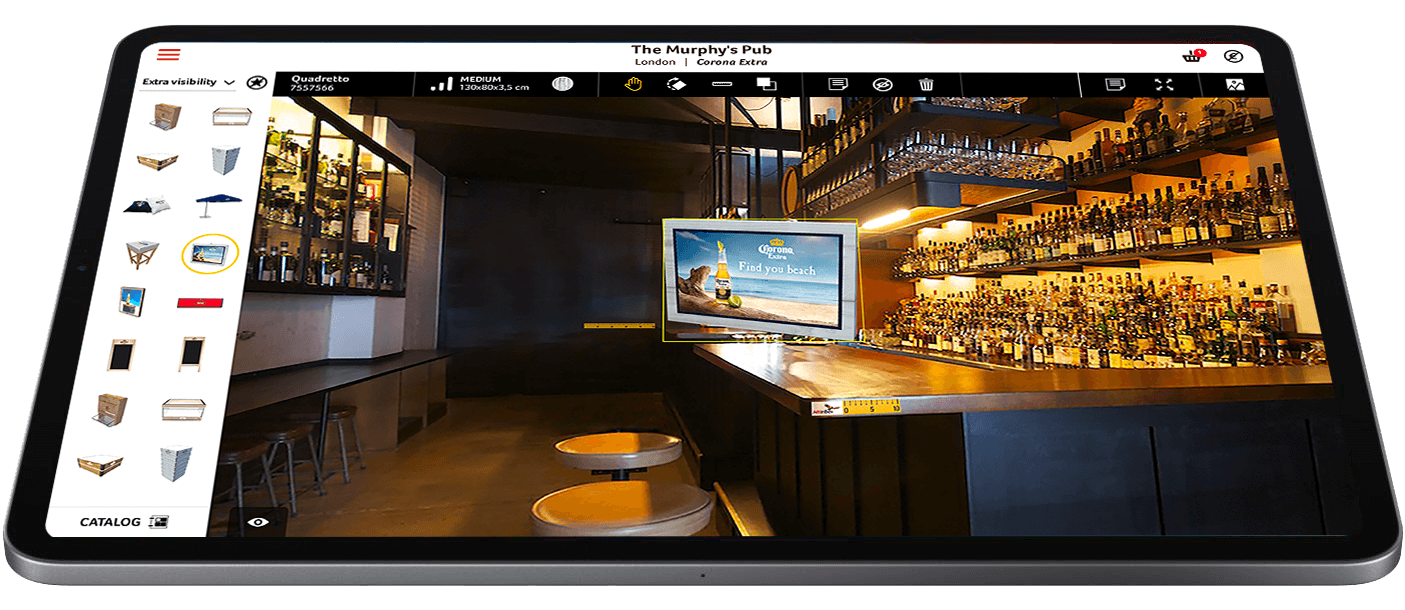
Task: Pick the A-frame standing chalkboard thumbnail
Action: tap(191, 354)
